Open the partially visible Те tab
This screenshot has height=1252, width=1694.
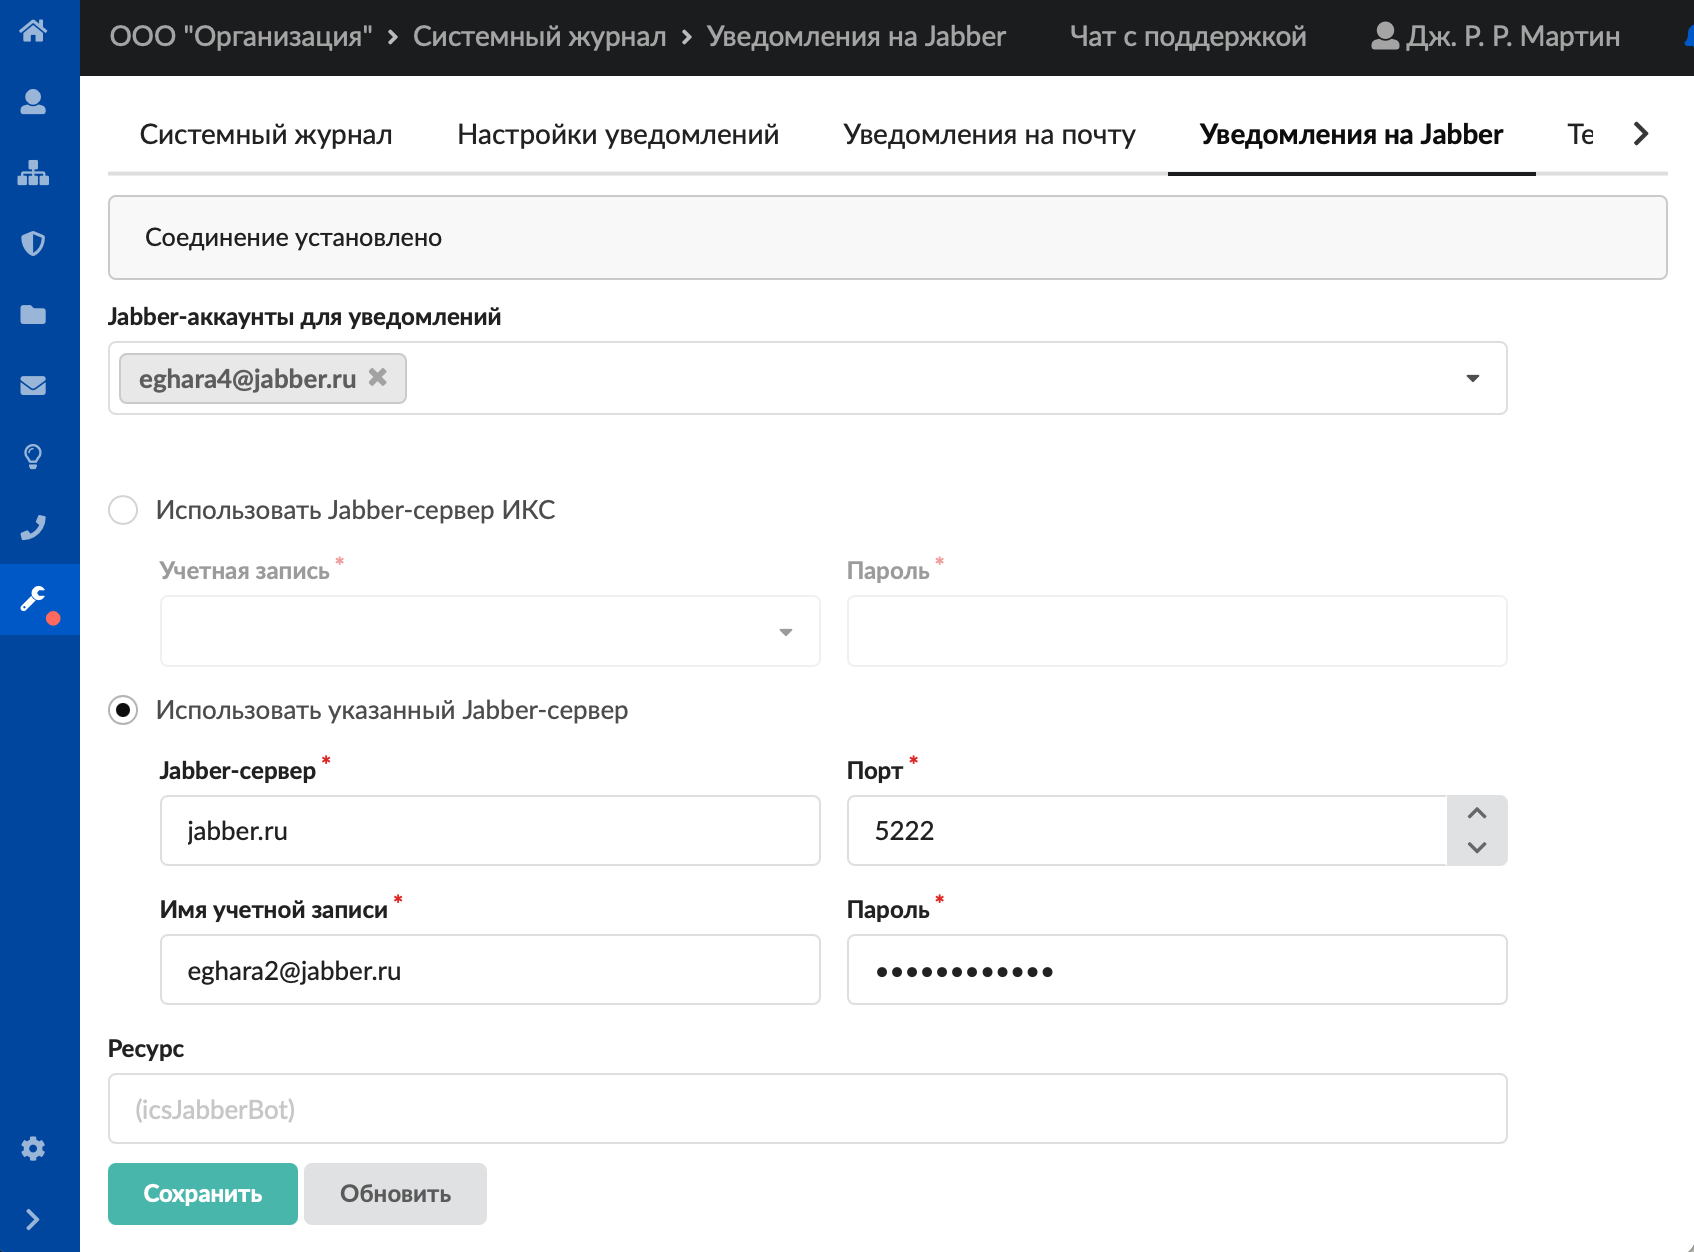click(x=1580, y=134)
